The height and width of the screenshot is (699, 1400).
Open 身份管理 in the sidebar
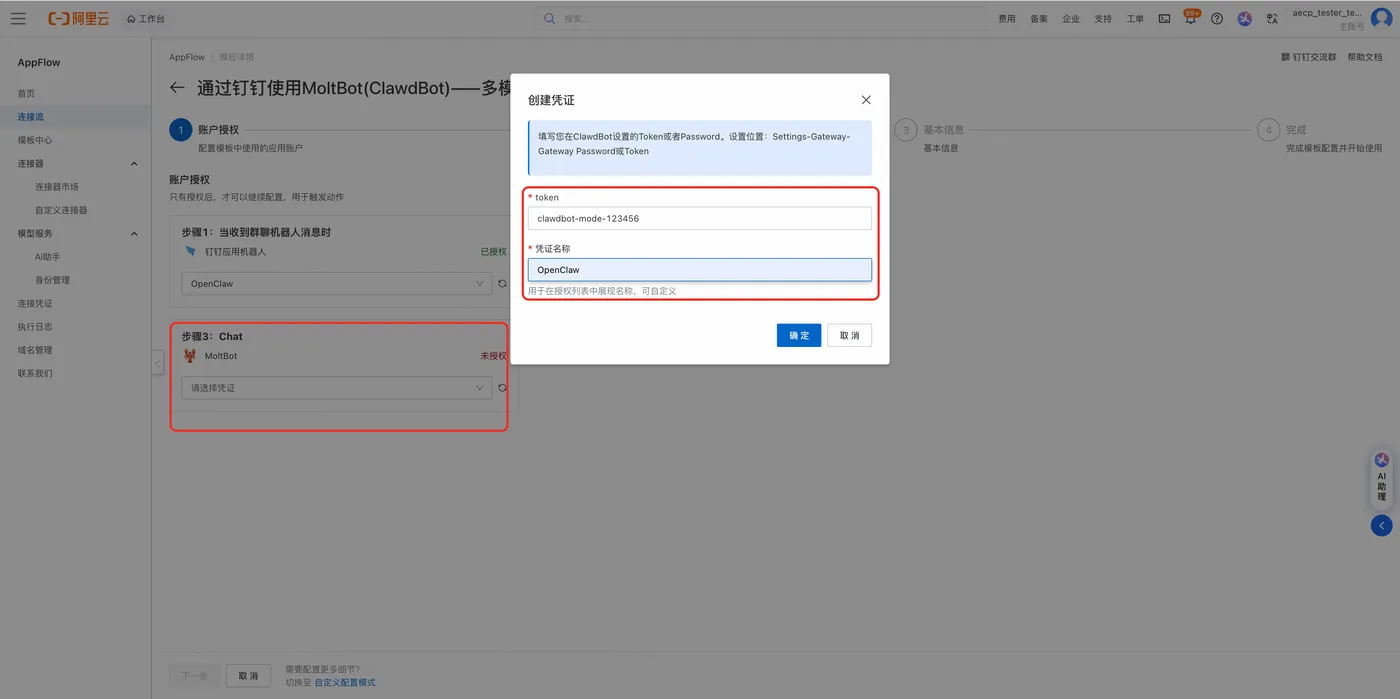click(52, 280)
